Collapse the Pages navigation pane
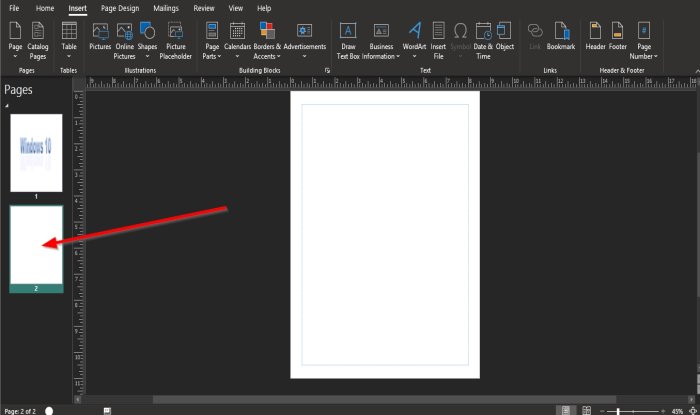 [x=7, y=106]
